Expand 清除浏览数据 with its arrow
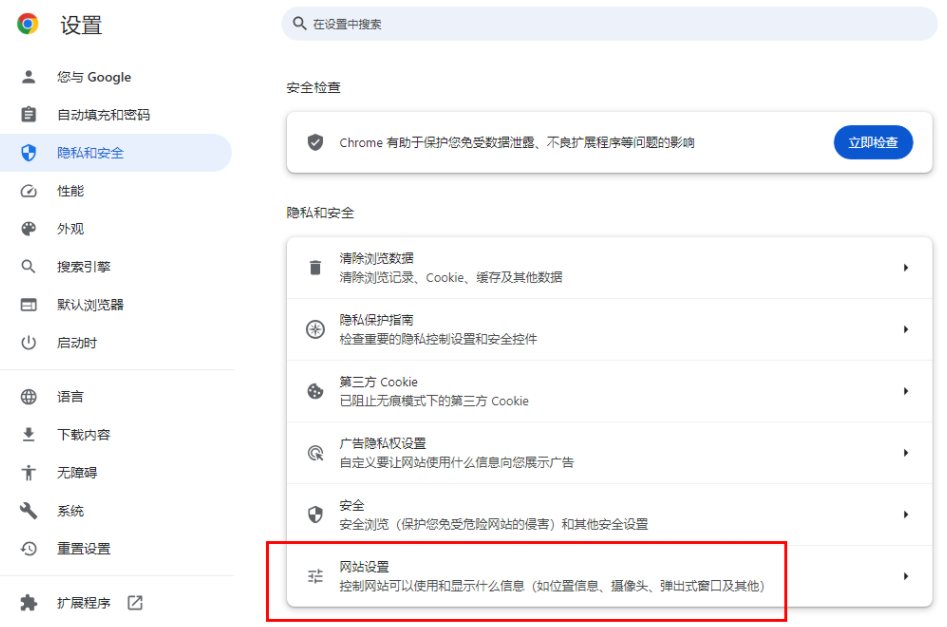Image resolution: width=947 pixels, height=627 pixels. click(x=905, y=268)
